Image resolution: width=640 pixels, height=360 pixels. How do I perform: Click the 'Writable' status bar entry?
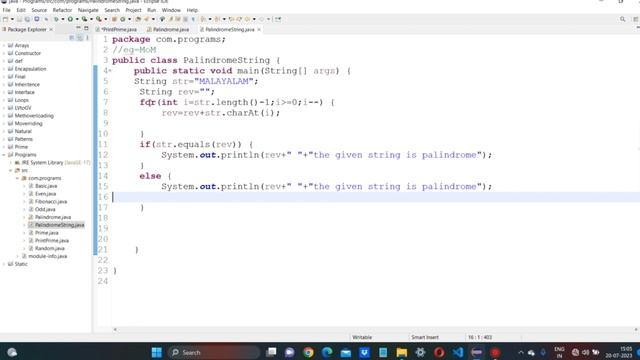[x=362, y=337]
